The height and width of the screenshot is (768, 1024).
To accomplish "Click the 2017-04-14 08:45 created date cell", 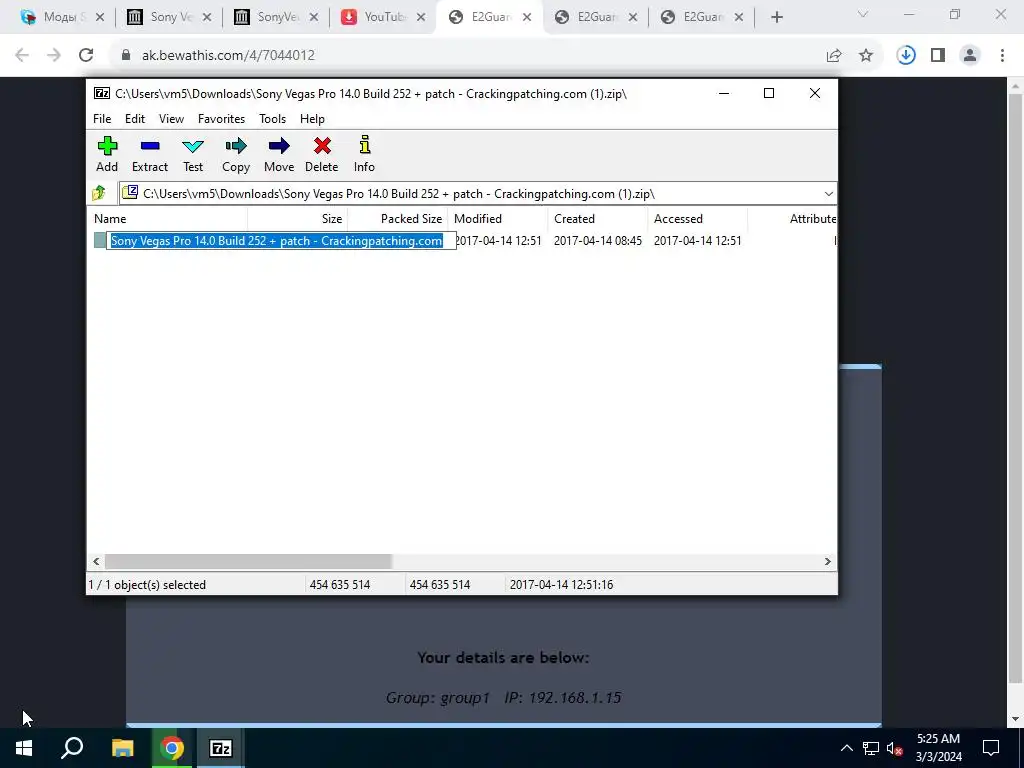I will coord(598,241).
